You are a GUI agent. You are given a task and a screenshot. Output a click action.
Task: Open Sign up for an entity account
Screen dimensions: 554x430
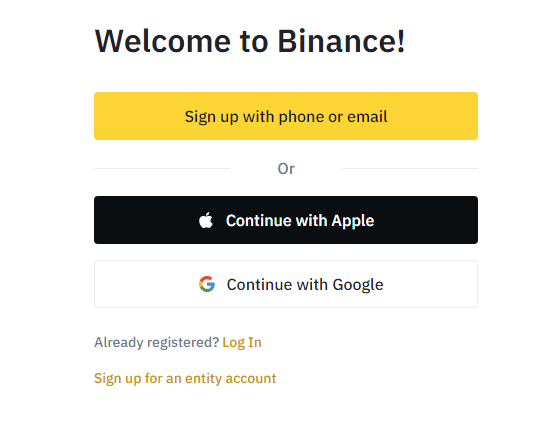[185, 378]
